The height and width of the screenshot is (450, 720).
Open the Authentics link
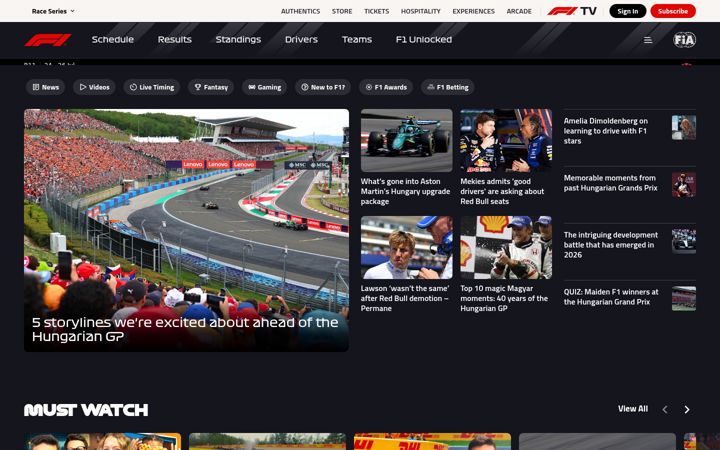(x=300, y=11)
